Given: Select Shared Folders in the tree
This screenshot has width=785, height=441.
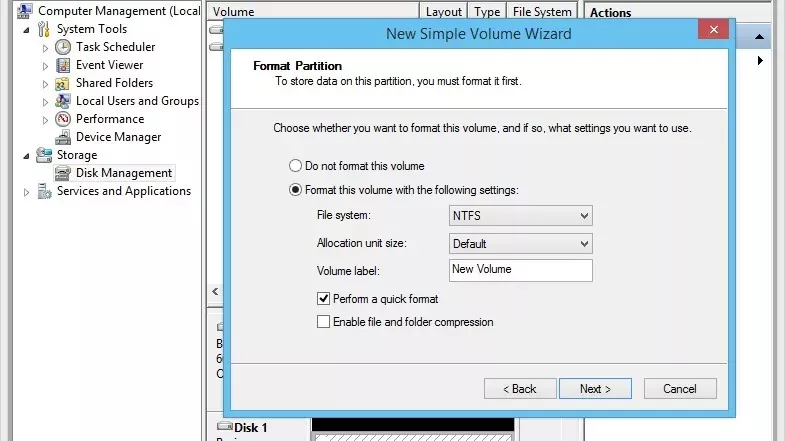Looking at the screenshot, I should click(115, 83).
